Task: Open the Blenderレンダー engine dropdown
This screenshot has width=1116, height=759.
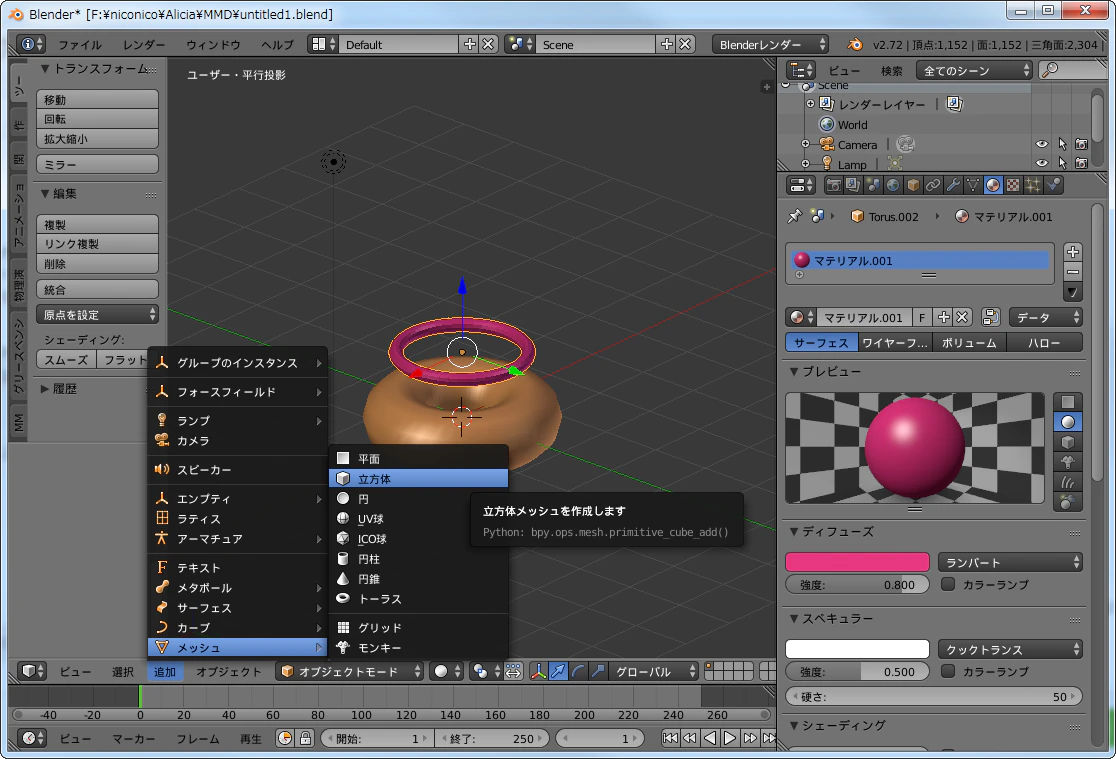Action: tap(771, 44)
